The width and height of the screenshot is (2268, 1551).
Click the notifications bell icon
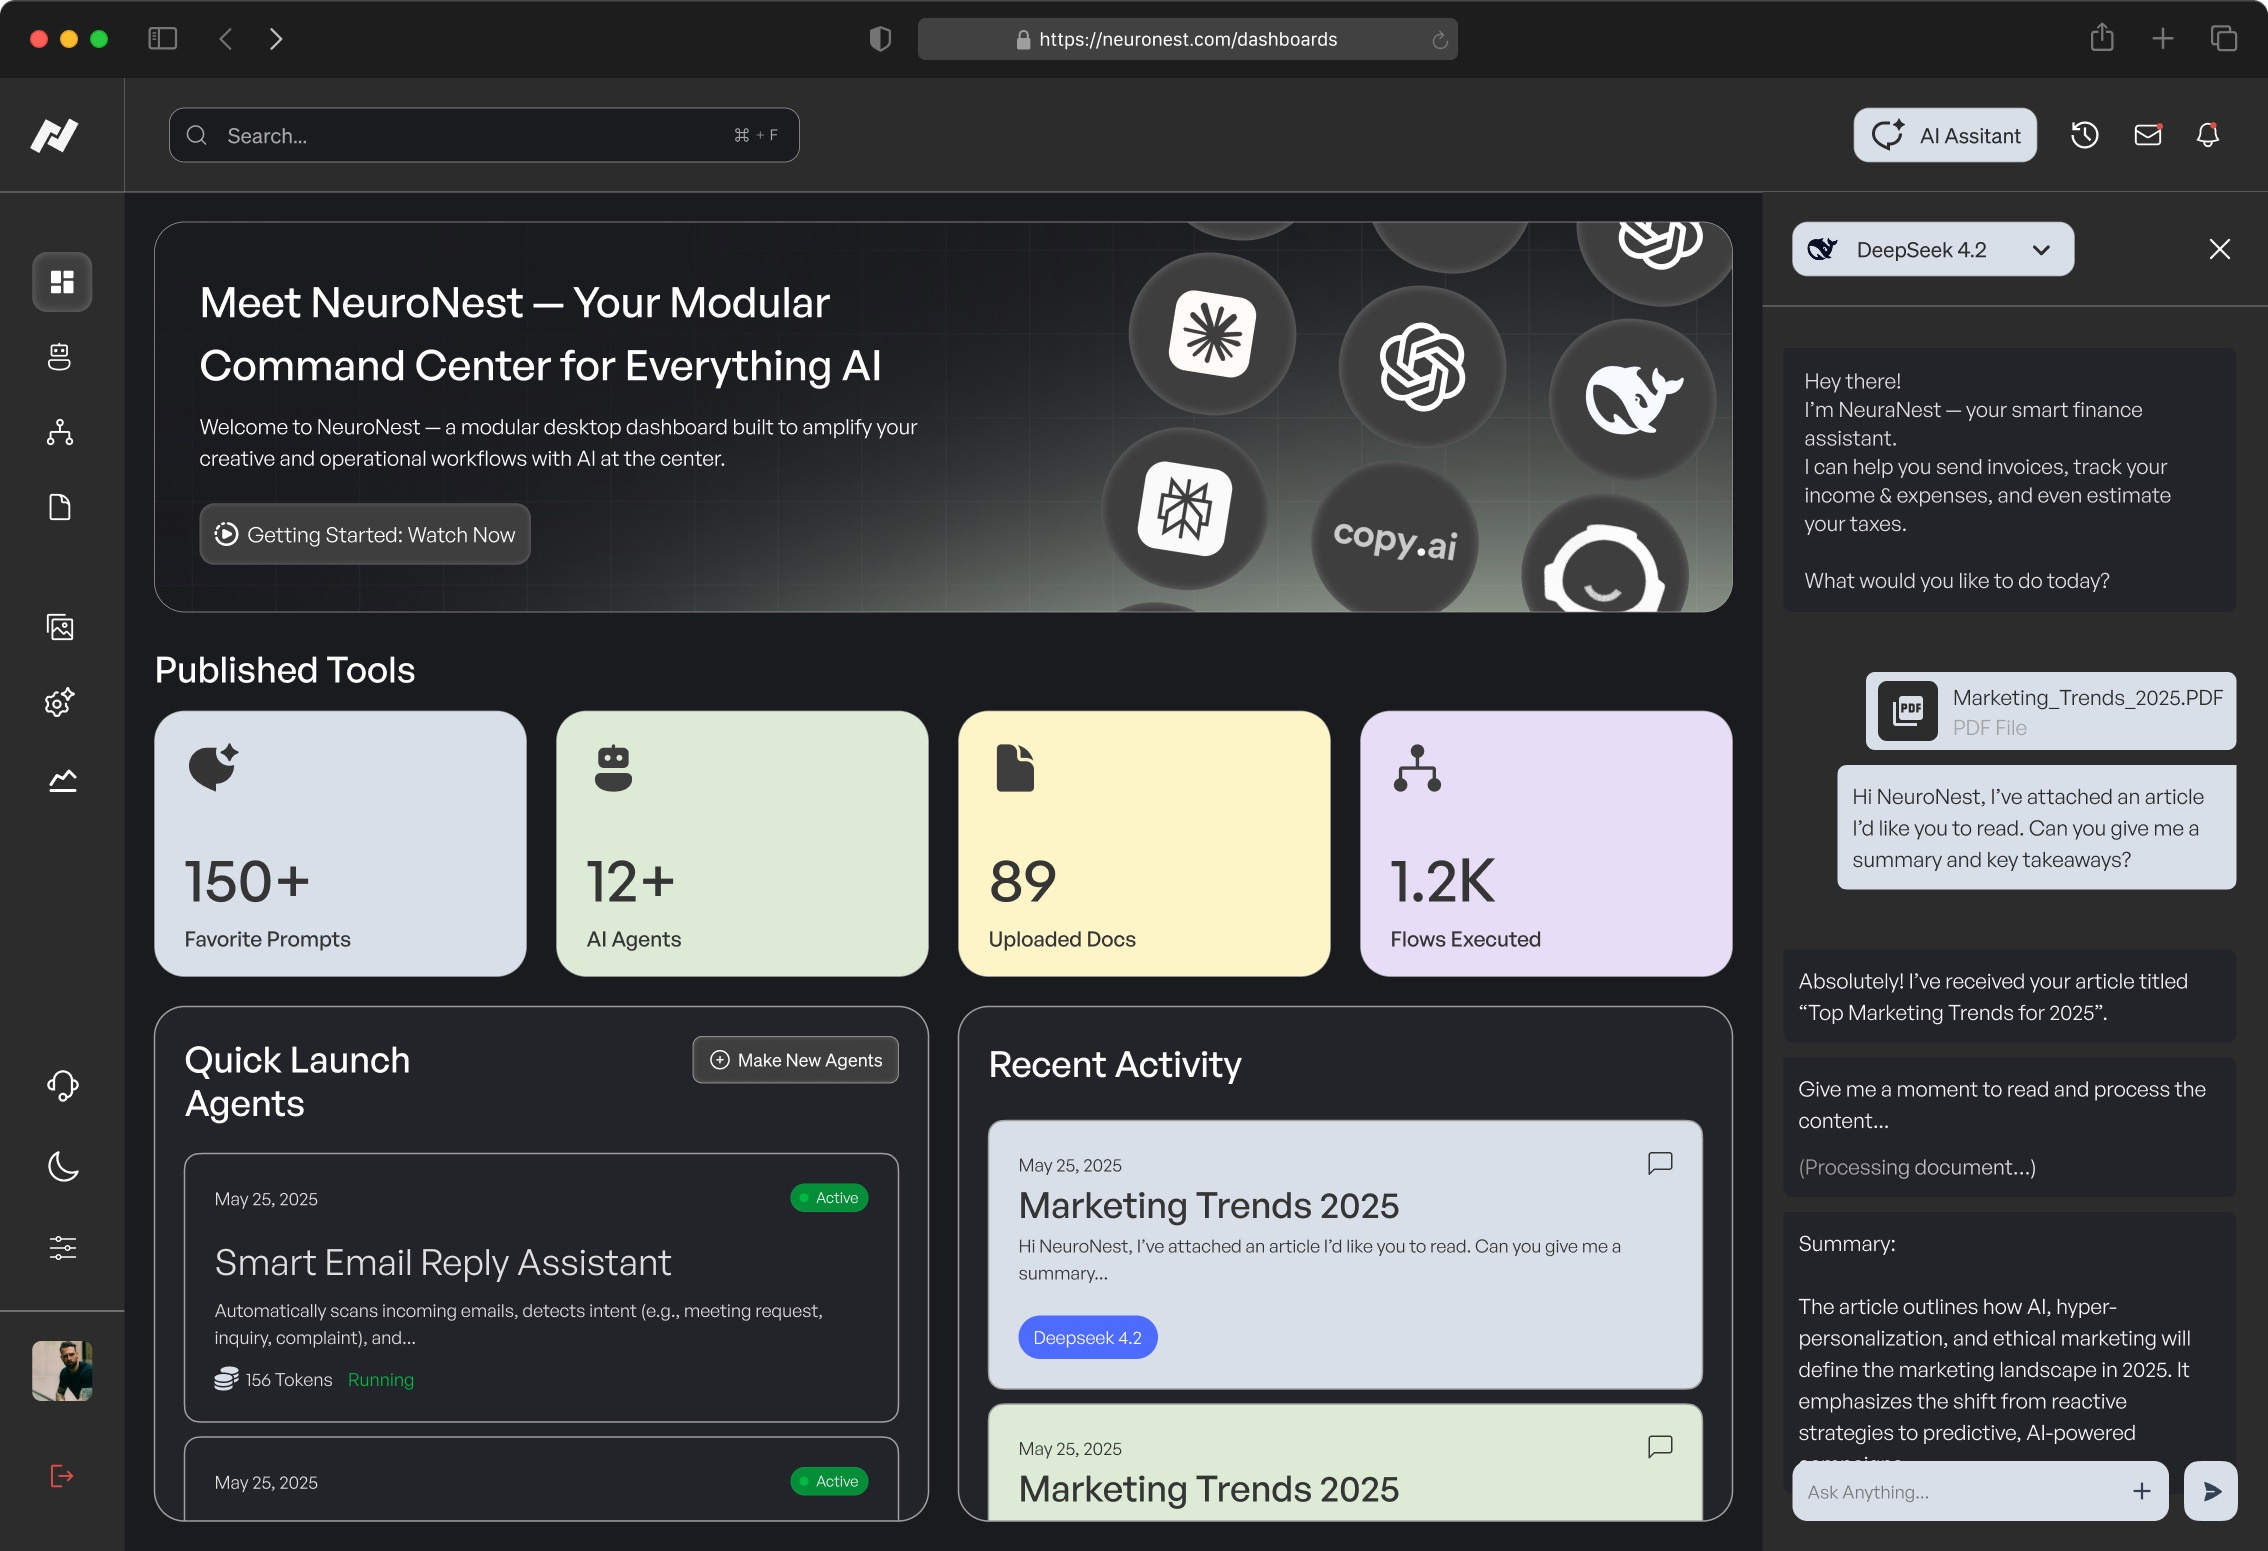(x=2208, y=135)
